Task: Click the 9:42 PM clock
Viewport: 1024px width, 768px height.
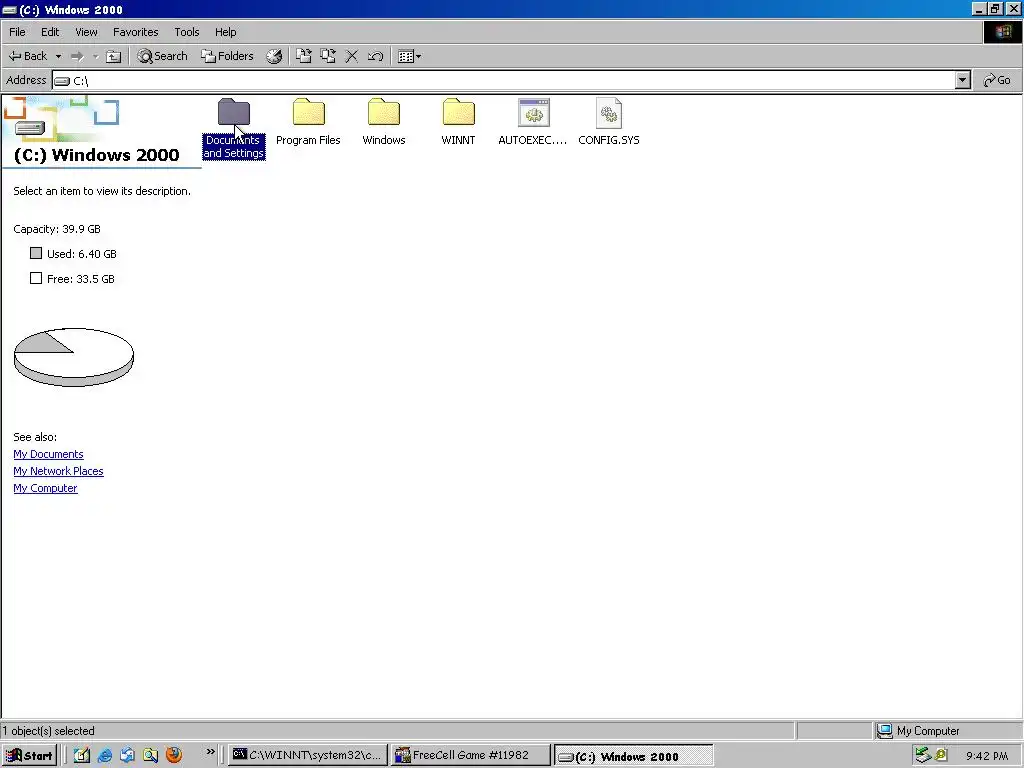Action: pyautogui.click(x=987, y=756)
